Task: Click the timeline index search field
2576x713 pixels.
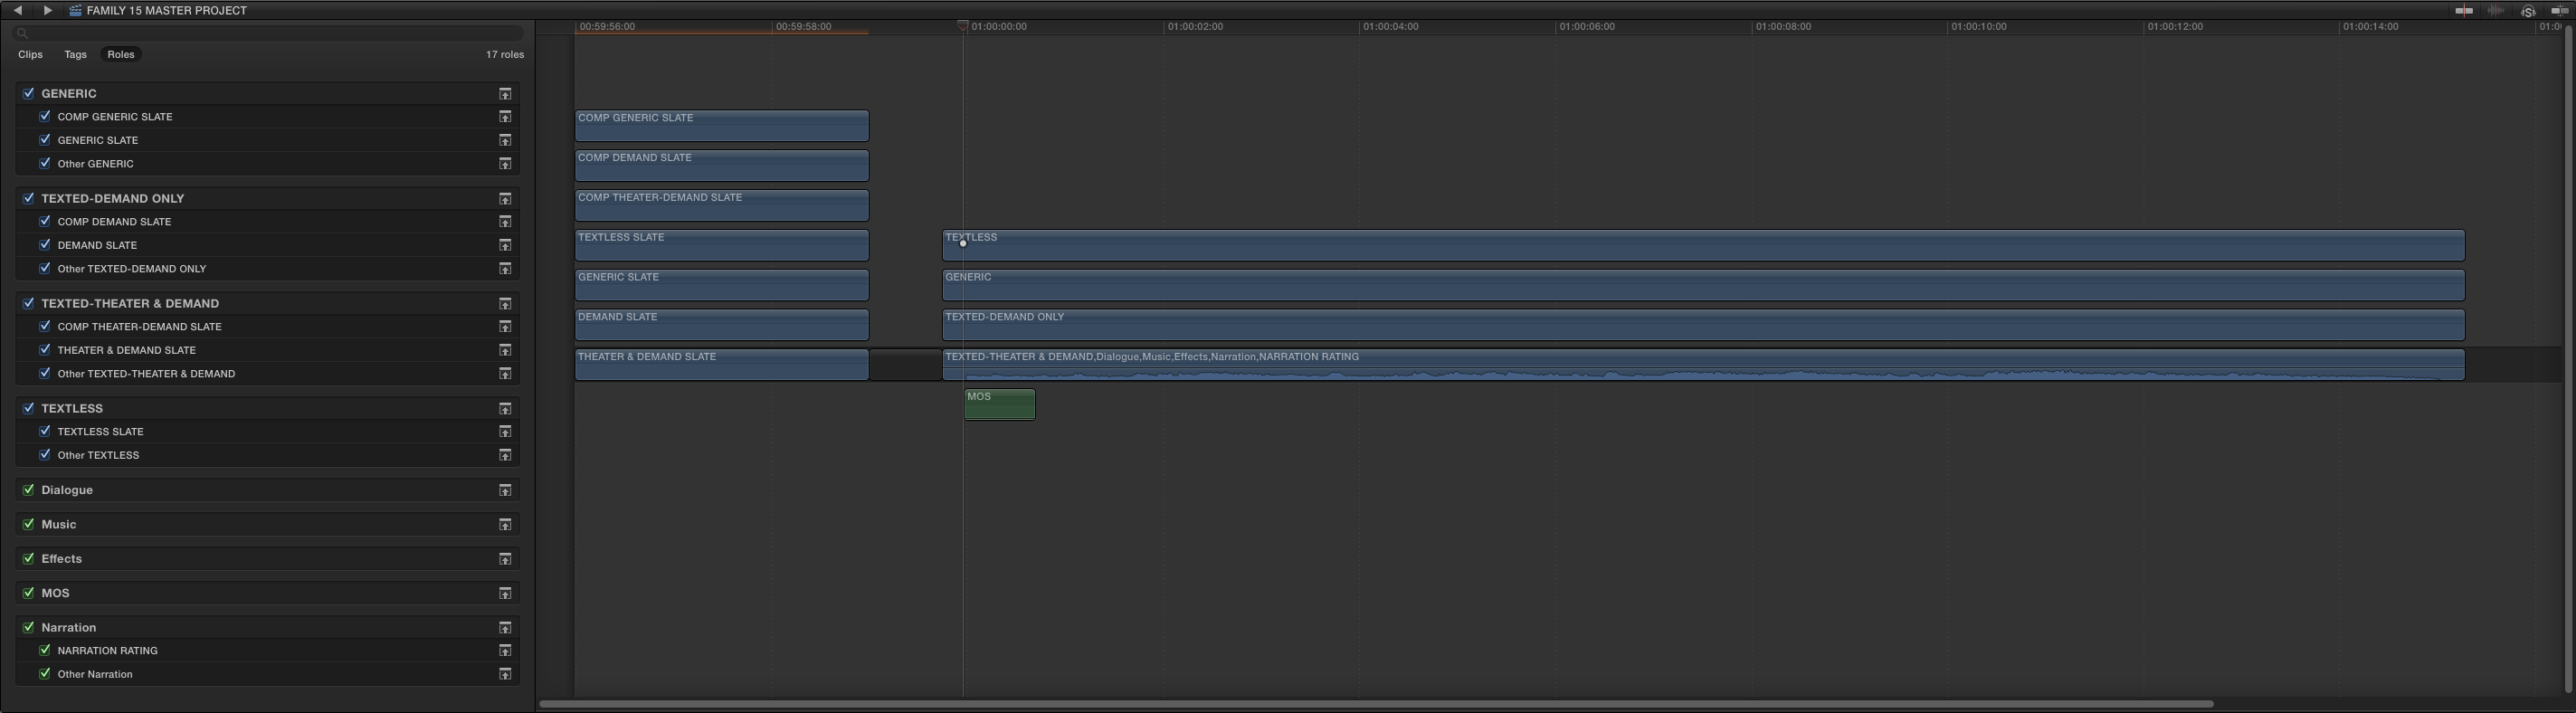Action: click(268, 33)
